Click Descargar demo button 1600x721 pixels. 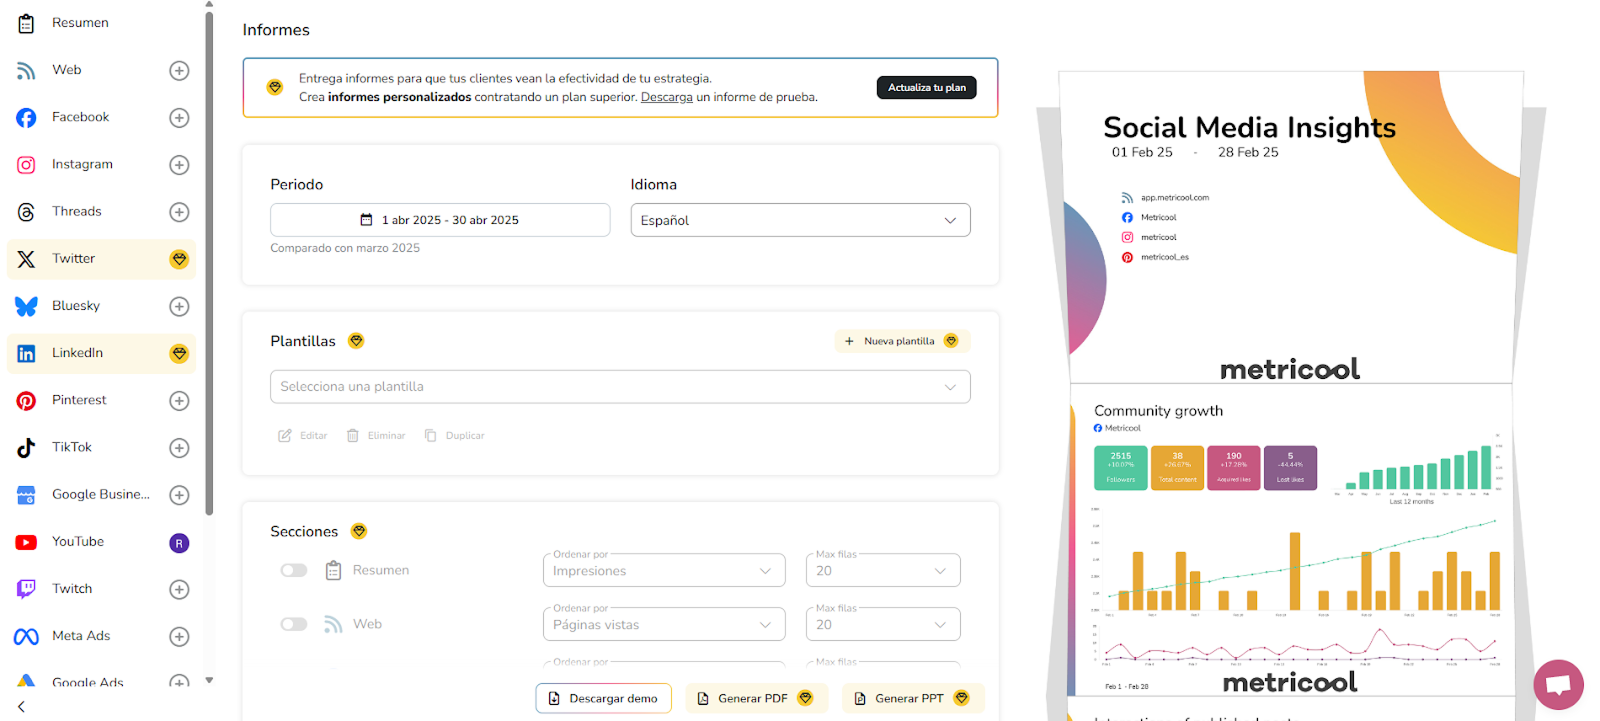pos(604,698)
